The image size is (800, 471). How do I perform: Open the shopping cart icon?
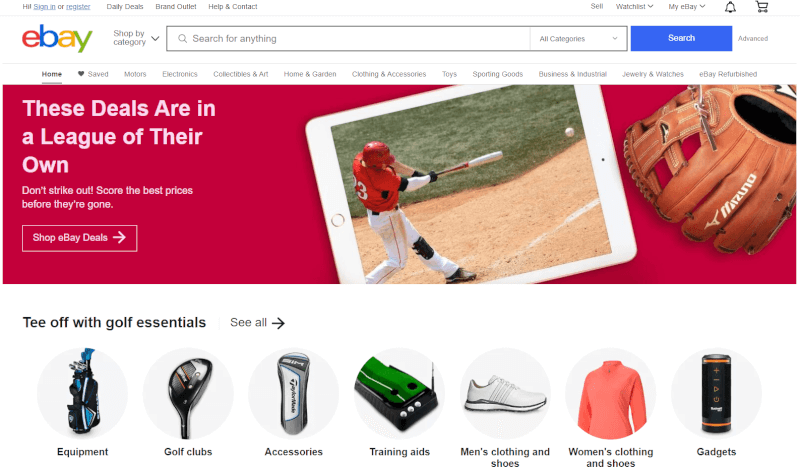[762, 7]
